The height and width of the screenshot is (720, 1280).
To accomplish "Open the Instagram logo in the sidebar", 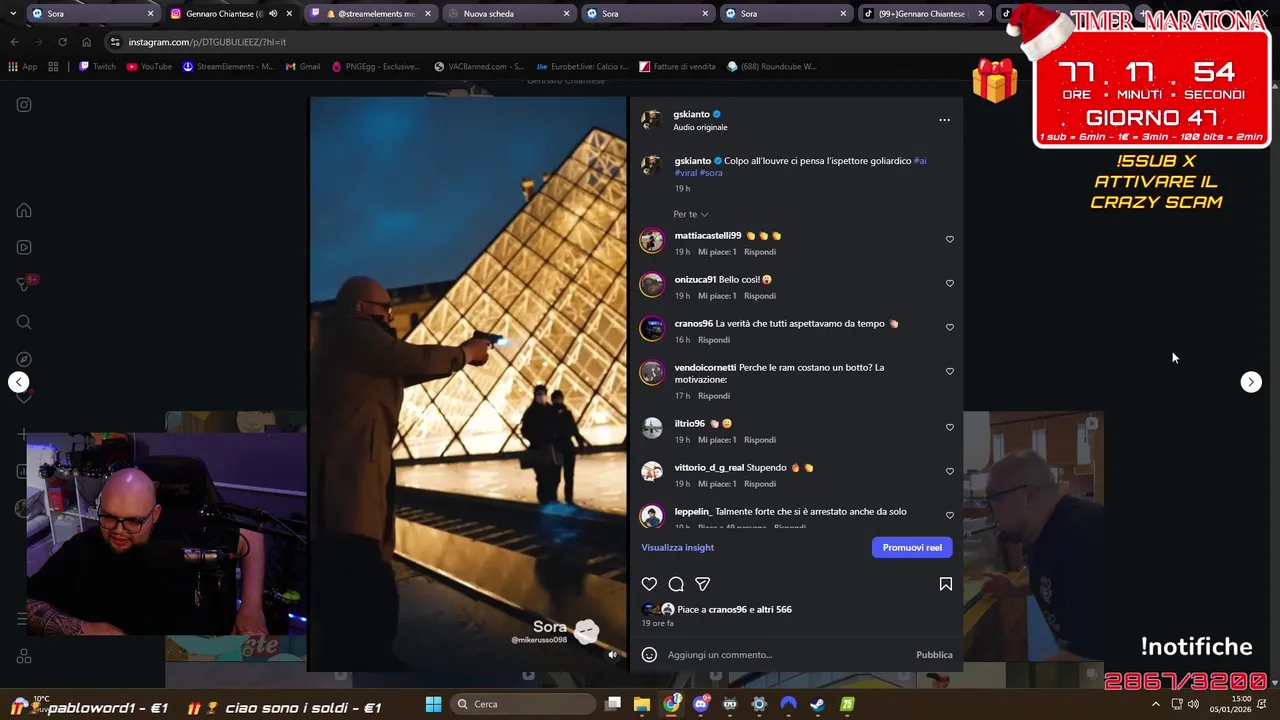I will [24, 105].
